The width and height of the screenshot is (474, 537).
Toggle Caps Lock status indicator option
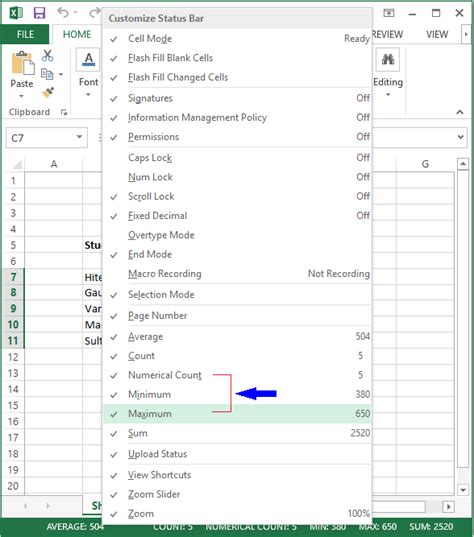(237, 158)
